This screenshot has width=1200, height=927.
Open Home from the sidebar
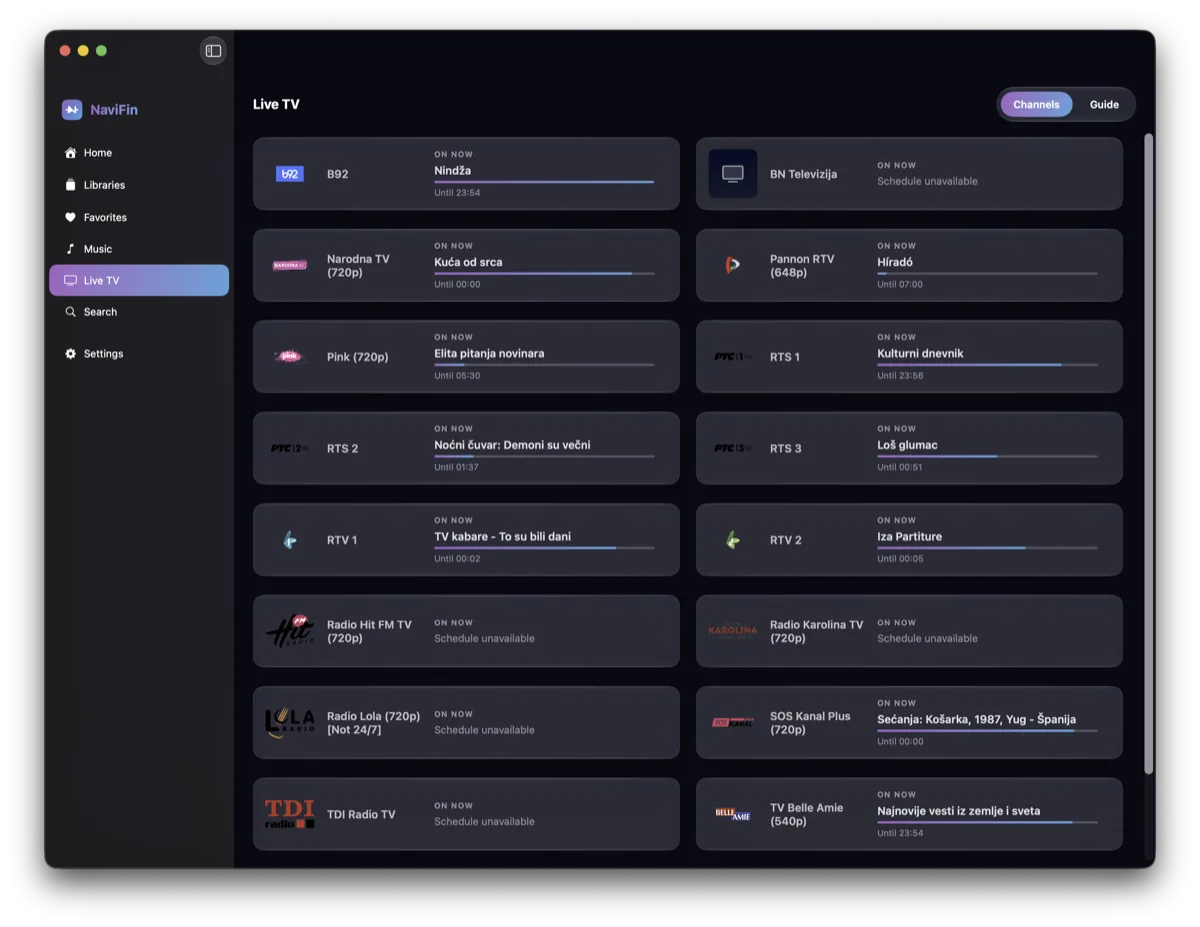point(139,153)
